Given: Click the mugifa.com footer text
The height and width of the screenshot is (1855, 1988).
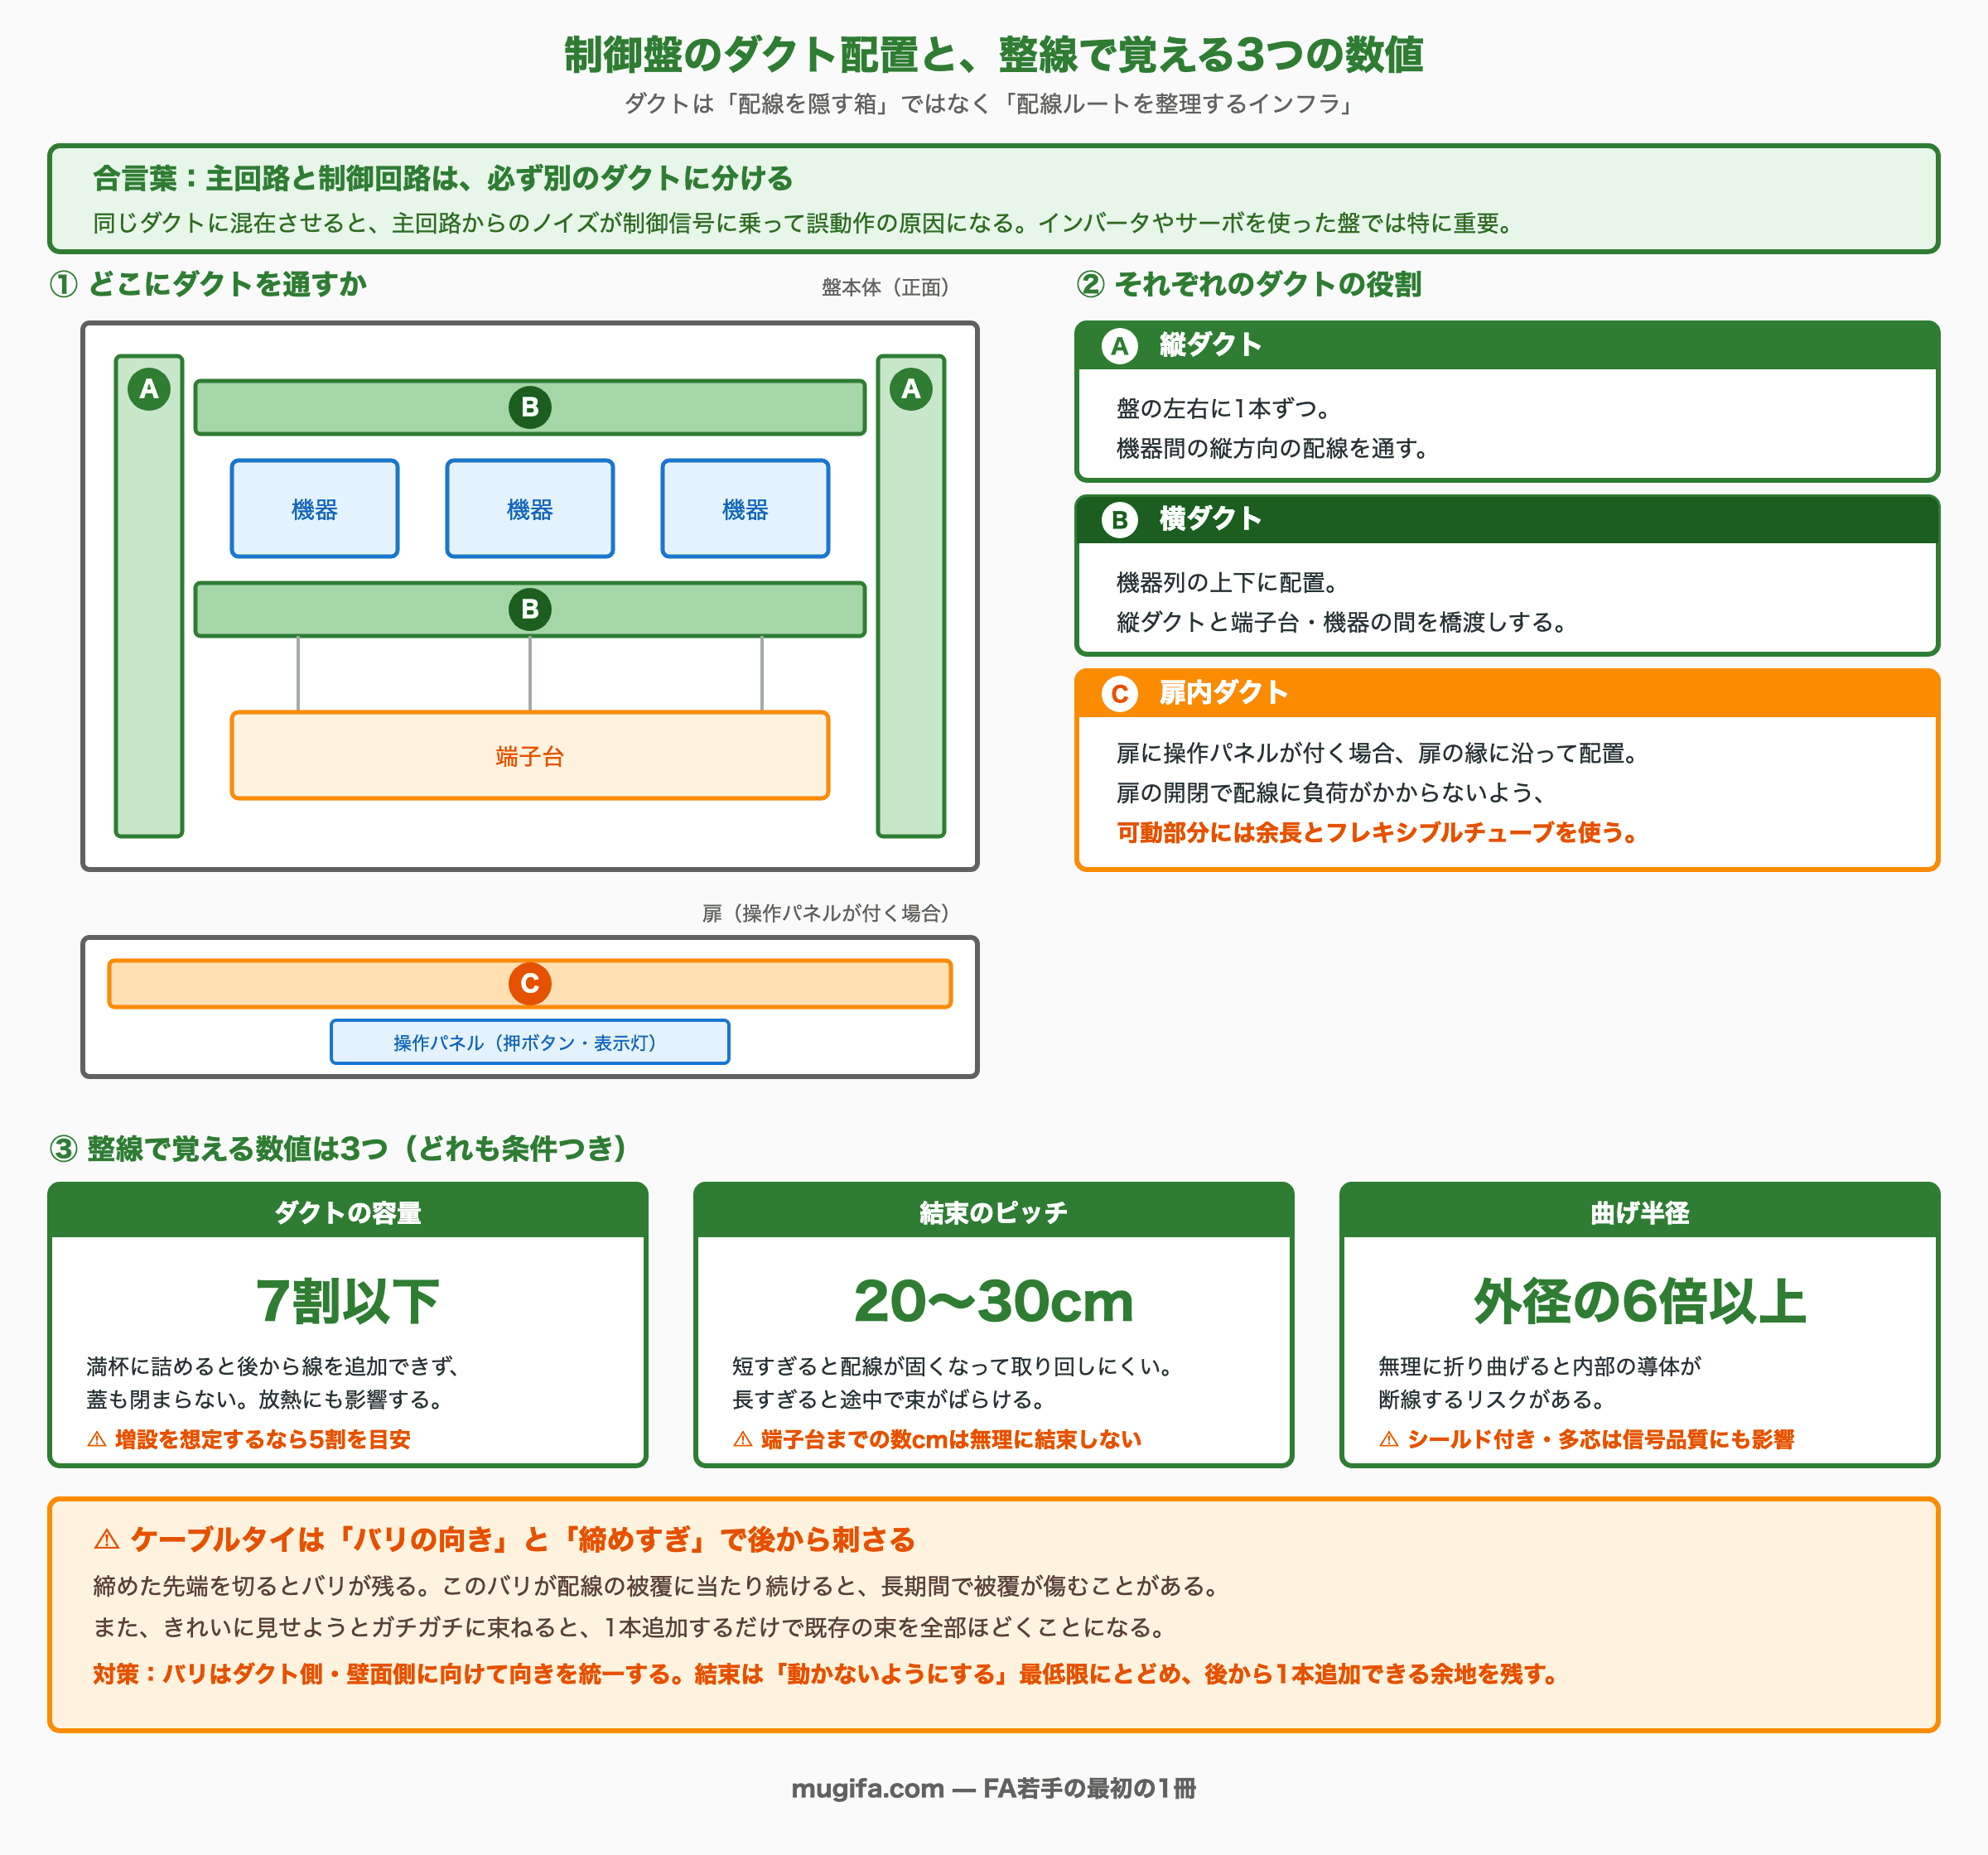Looking at the screenshot, I should (994, 1788).
